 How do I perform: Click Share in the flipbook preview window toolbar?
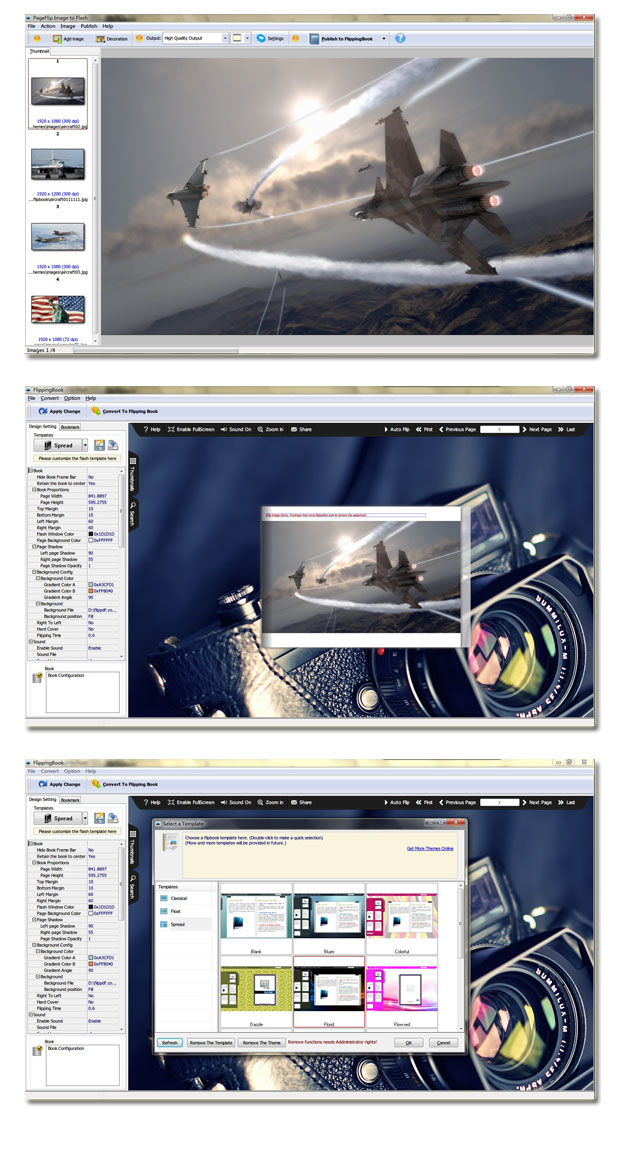pyautogui.click(x=301, y=429)
